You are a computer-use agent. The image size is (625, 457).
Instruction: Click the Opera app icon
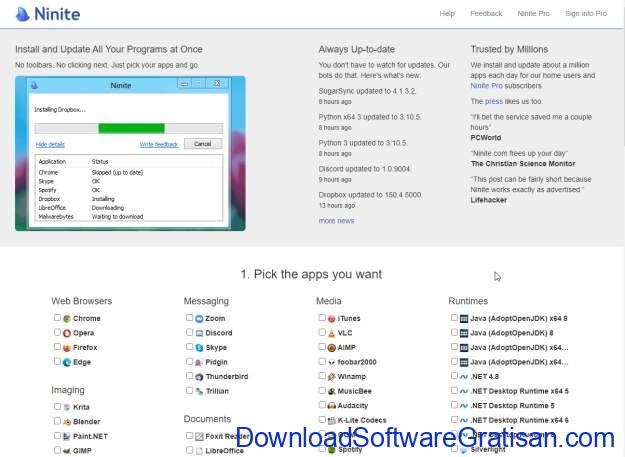pos(67,333)
